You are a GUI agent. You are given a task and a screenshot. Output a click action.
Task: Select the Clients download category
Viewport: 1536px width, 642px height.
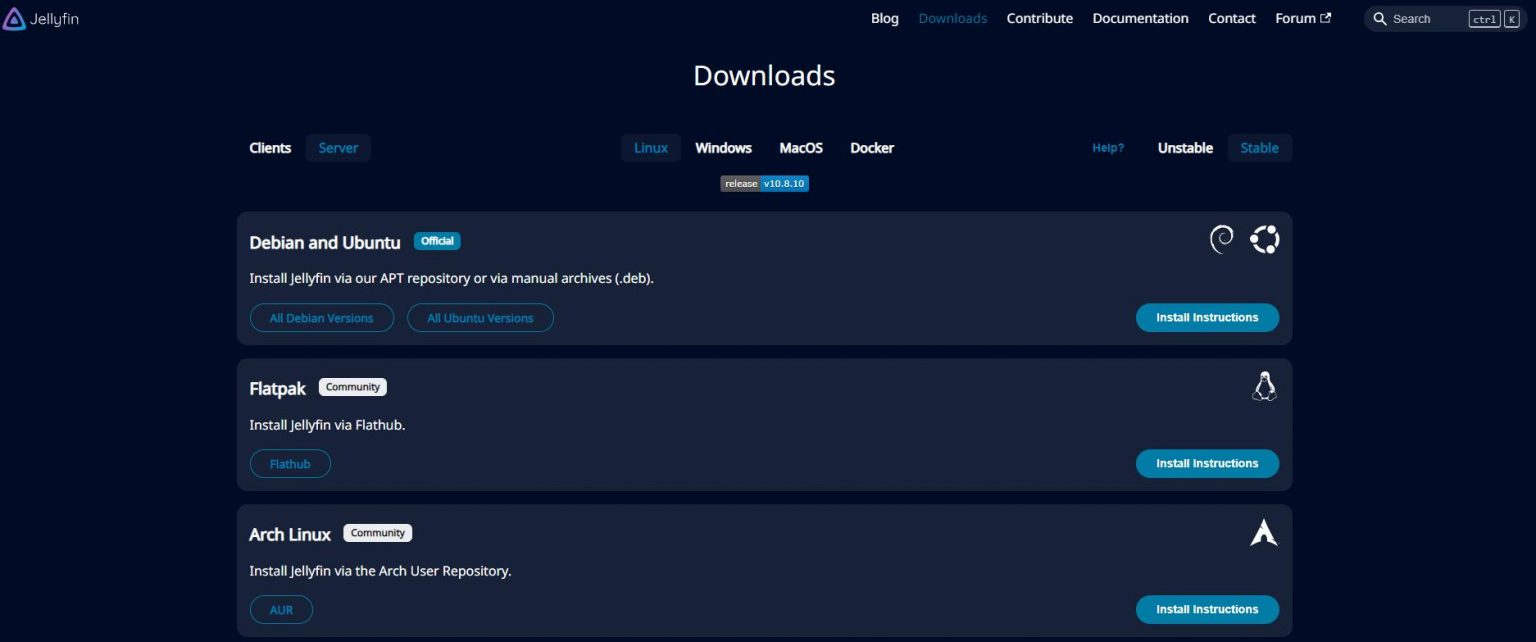tap(270, 147)
